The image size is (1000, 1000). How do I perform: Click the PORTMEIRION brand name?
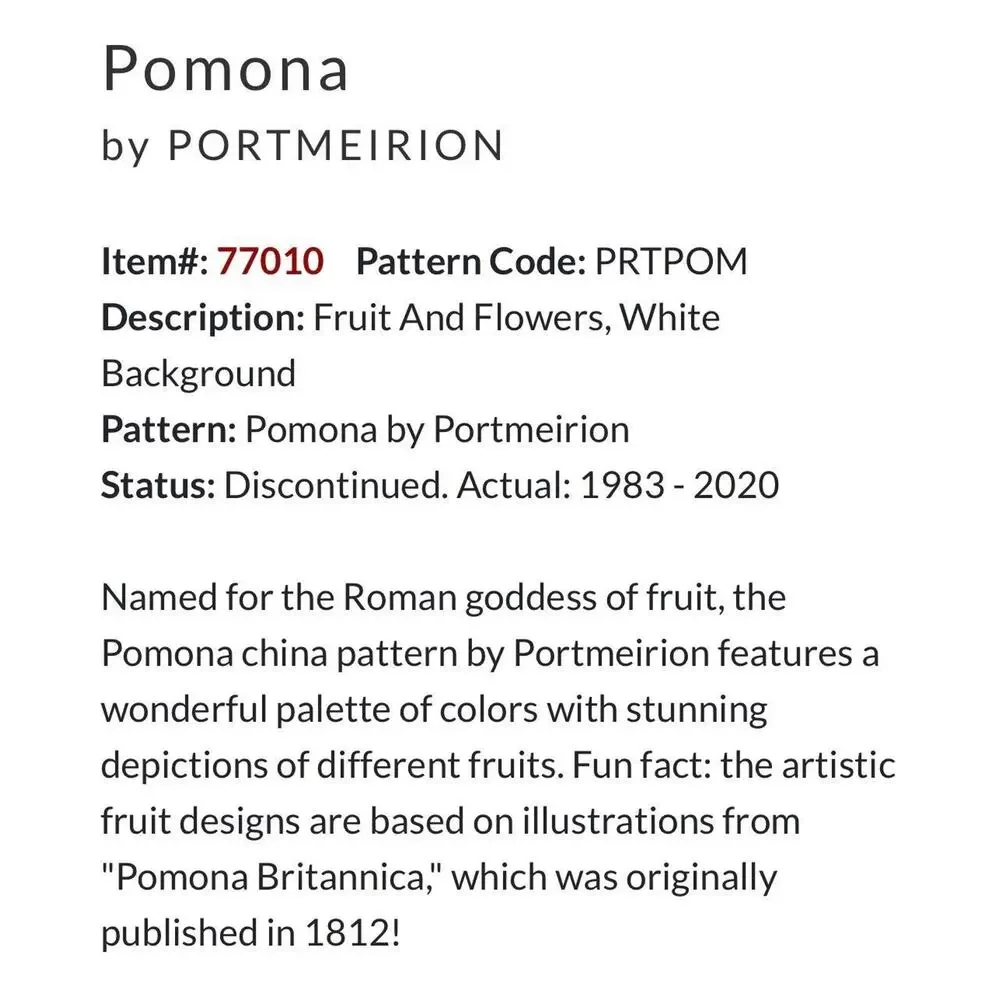click(x=336, y=145)
